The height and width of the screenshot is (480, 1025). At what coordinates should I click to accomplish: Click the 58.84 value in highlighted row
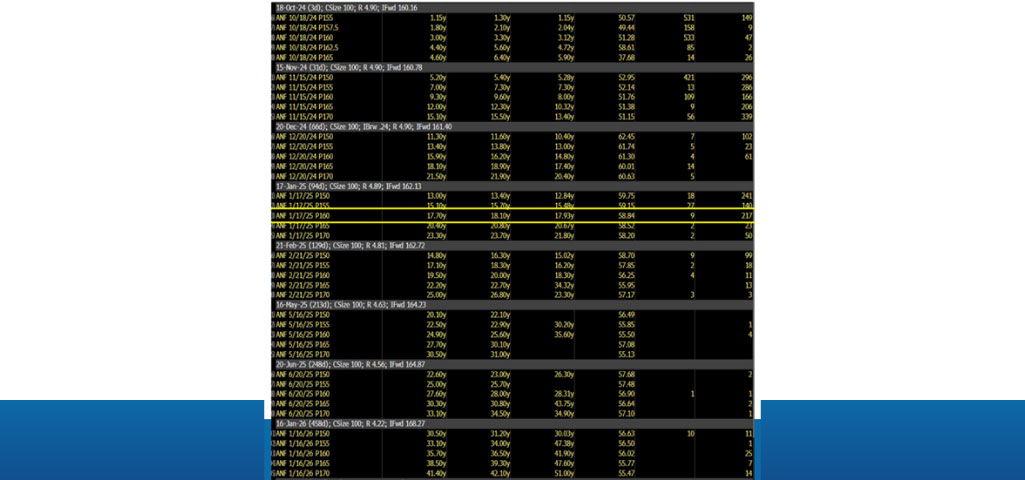coord(627,214)
